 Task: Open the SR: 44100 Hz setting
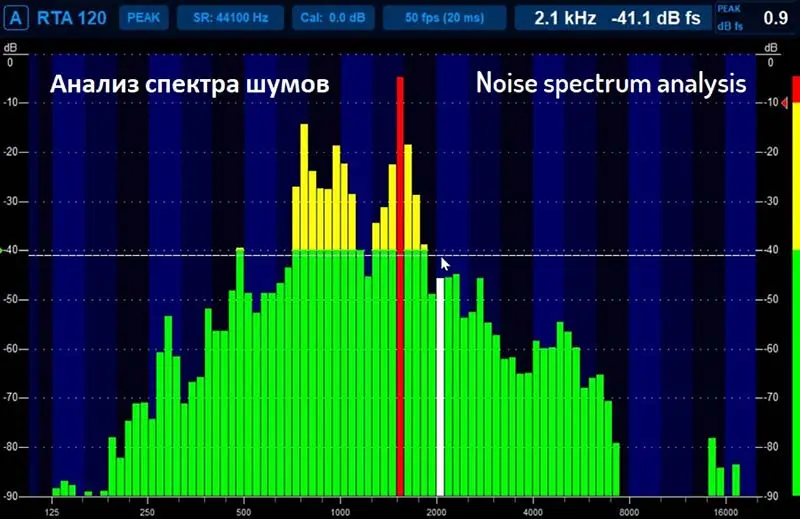pos(230,18)
